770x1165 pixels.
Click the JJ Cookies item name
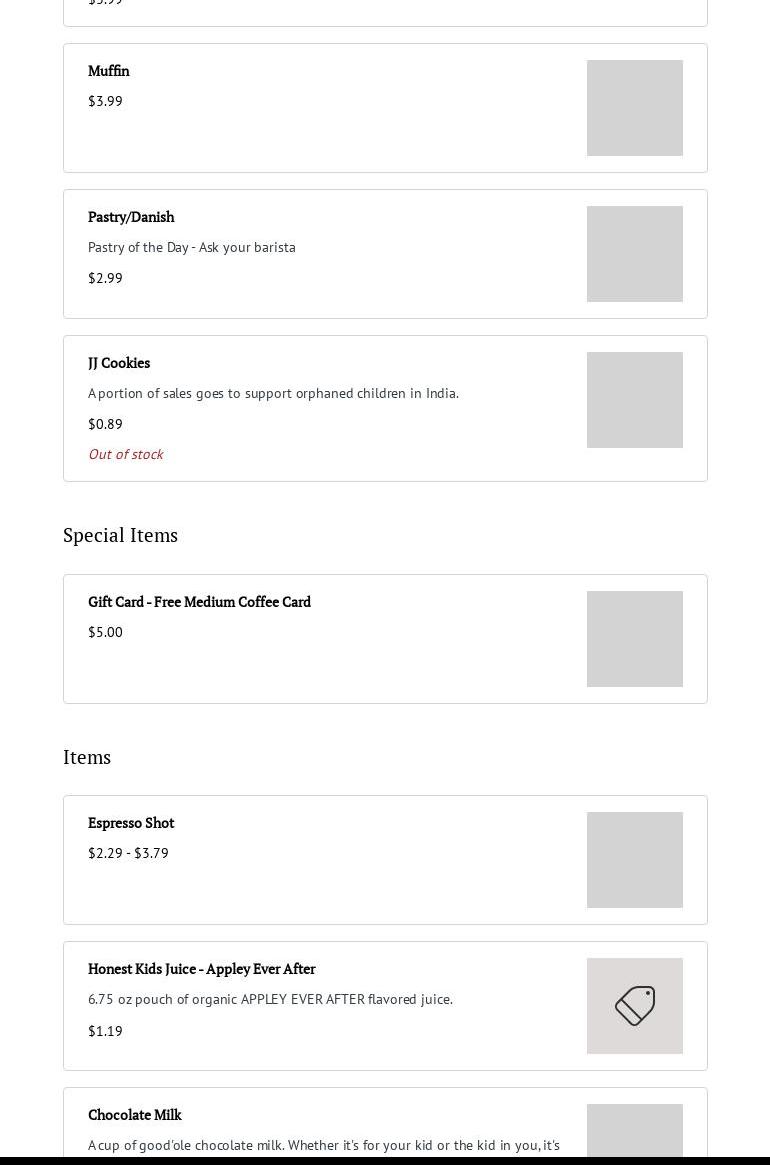pyautogui.click(x=119, y=363)
